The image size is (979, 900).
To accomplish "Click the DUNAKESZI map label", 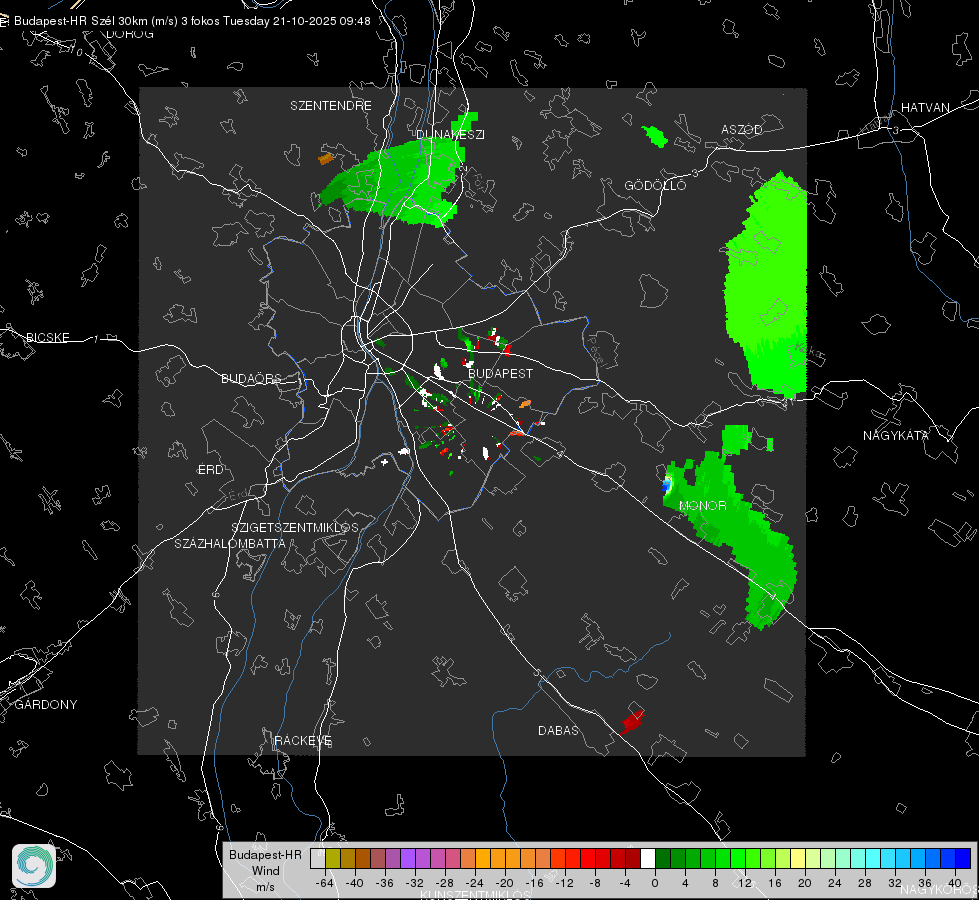I will pos(450,134).
